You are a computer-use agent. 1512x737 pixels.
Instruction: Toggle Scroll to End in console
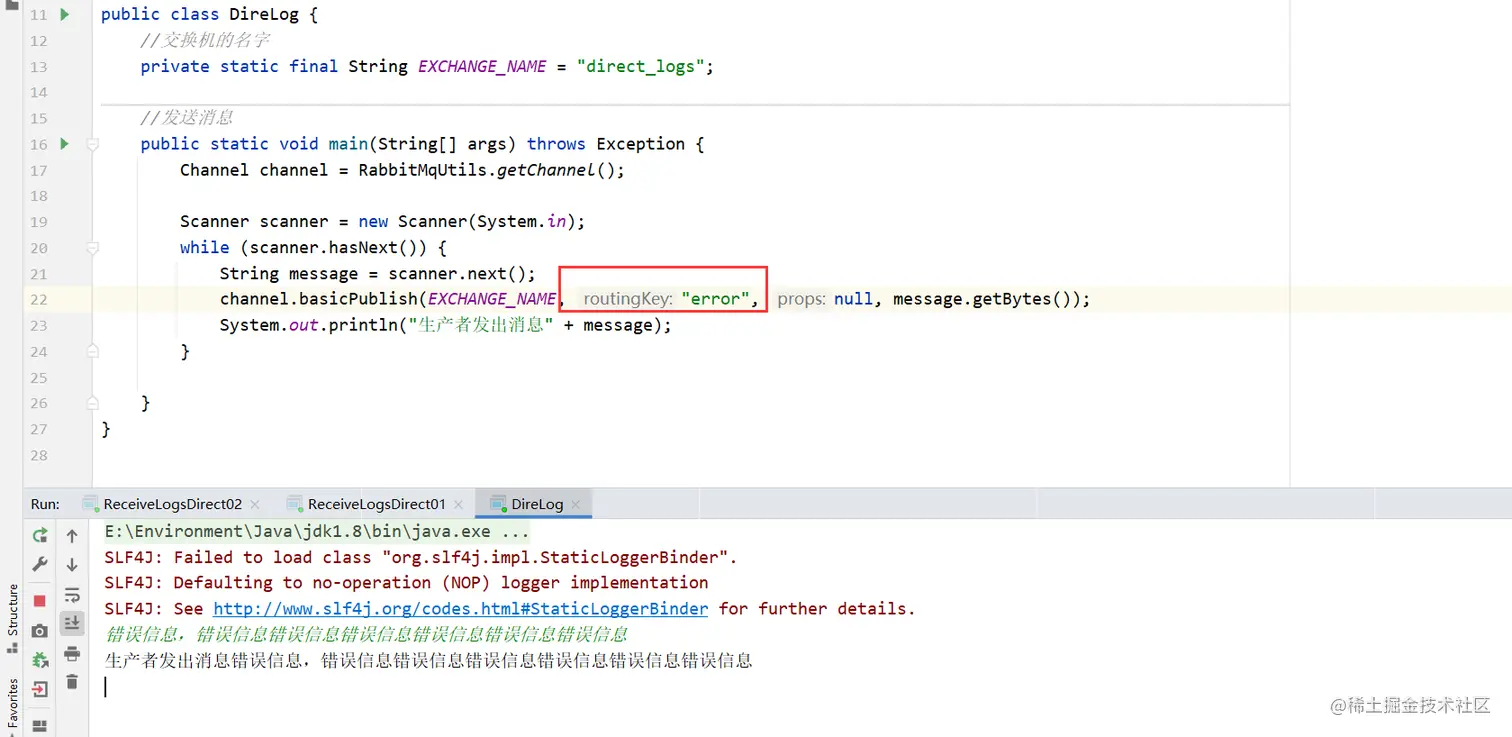click(72, 623)
